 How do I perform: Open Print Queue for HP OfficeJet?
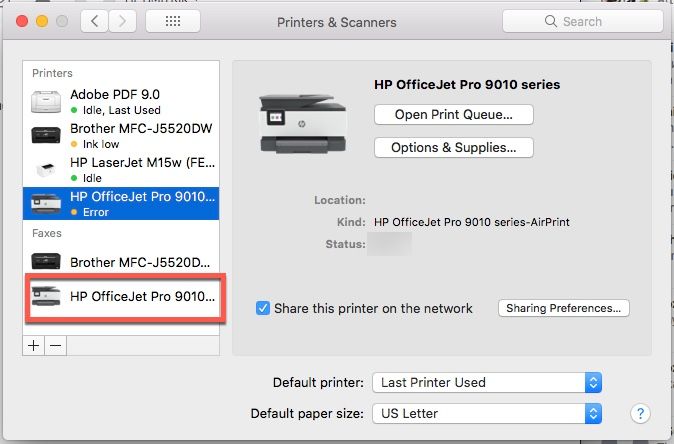[454, 114]
